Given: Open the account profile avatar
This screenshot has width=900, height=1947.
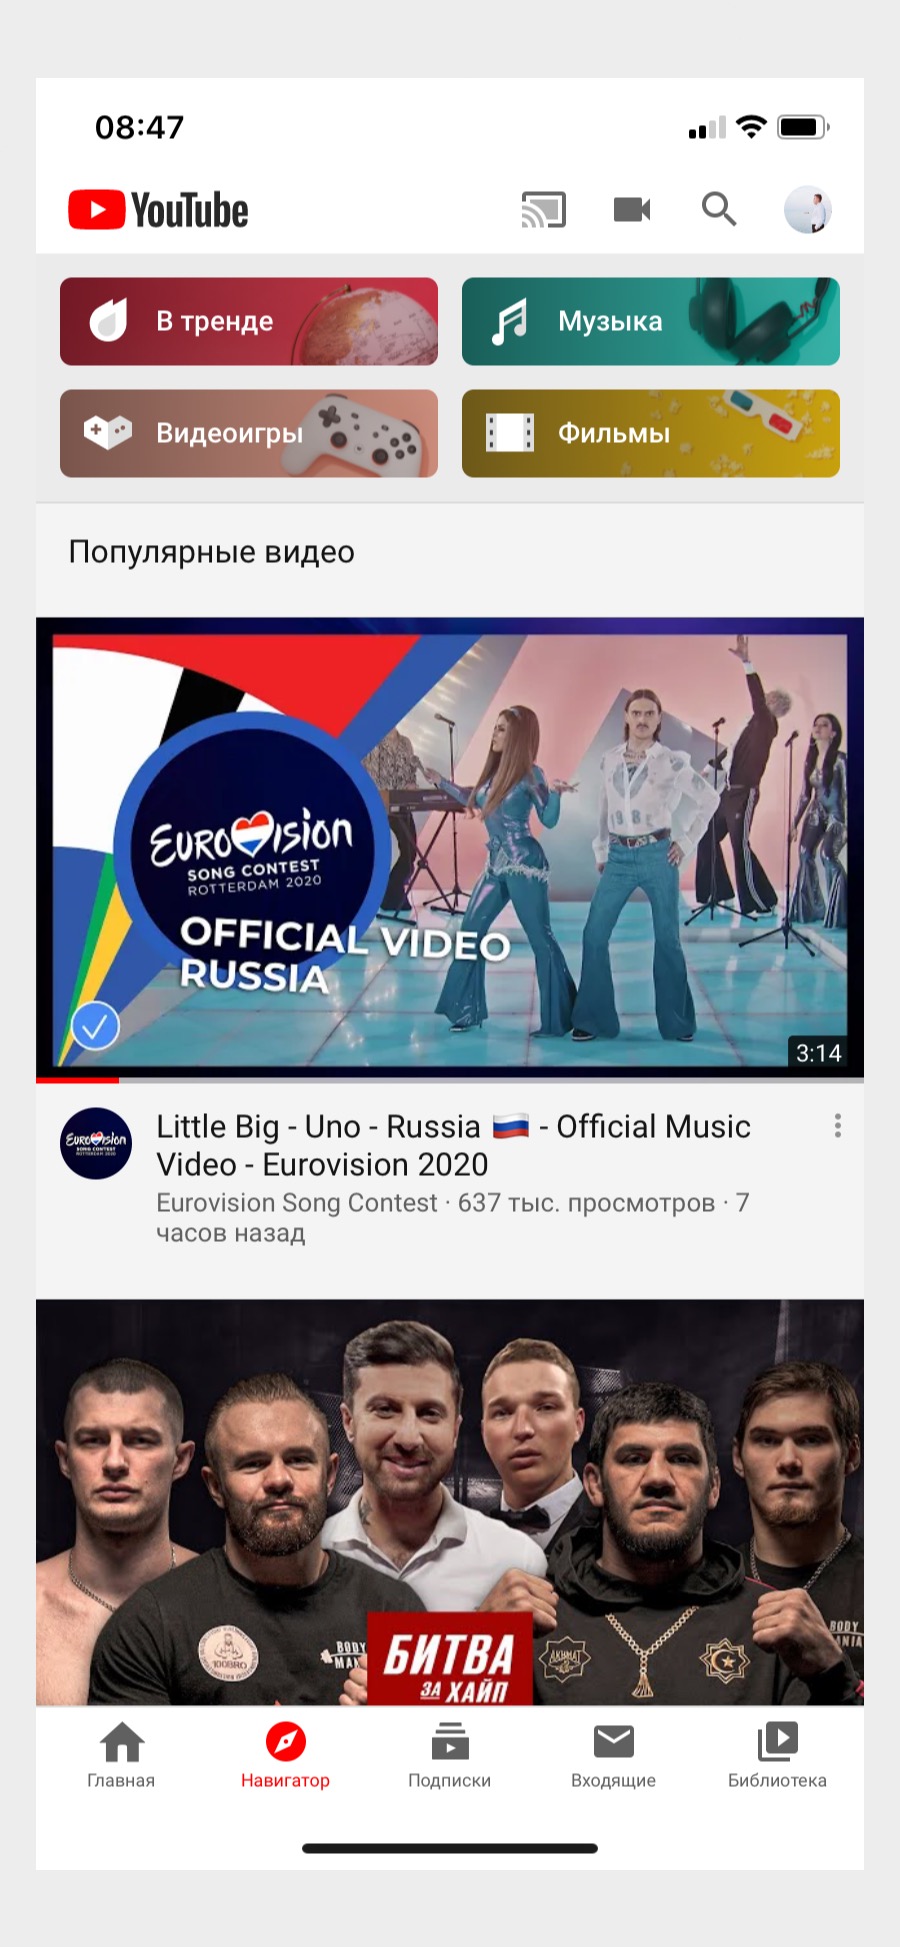Looking at the screenshot, I should pos(808,210).
